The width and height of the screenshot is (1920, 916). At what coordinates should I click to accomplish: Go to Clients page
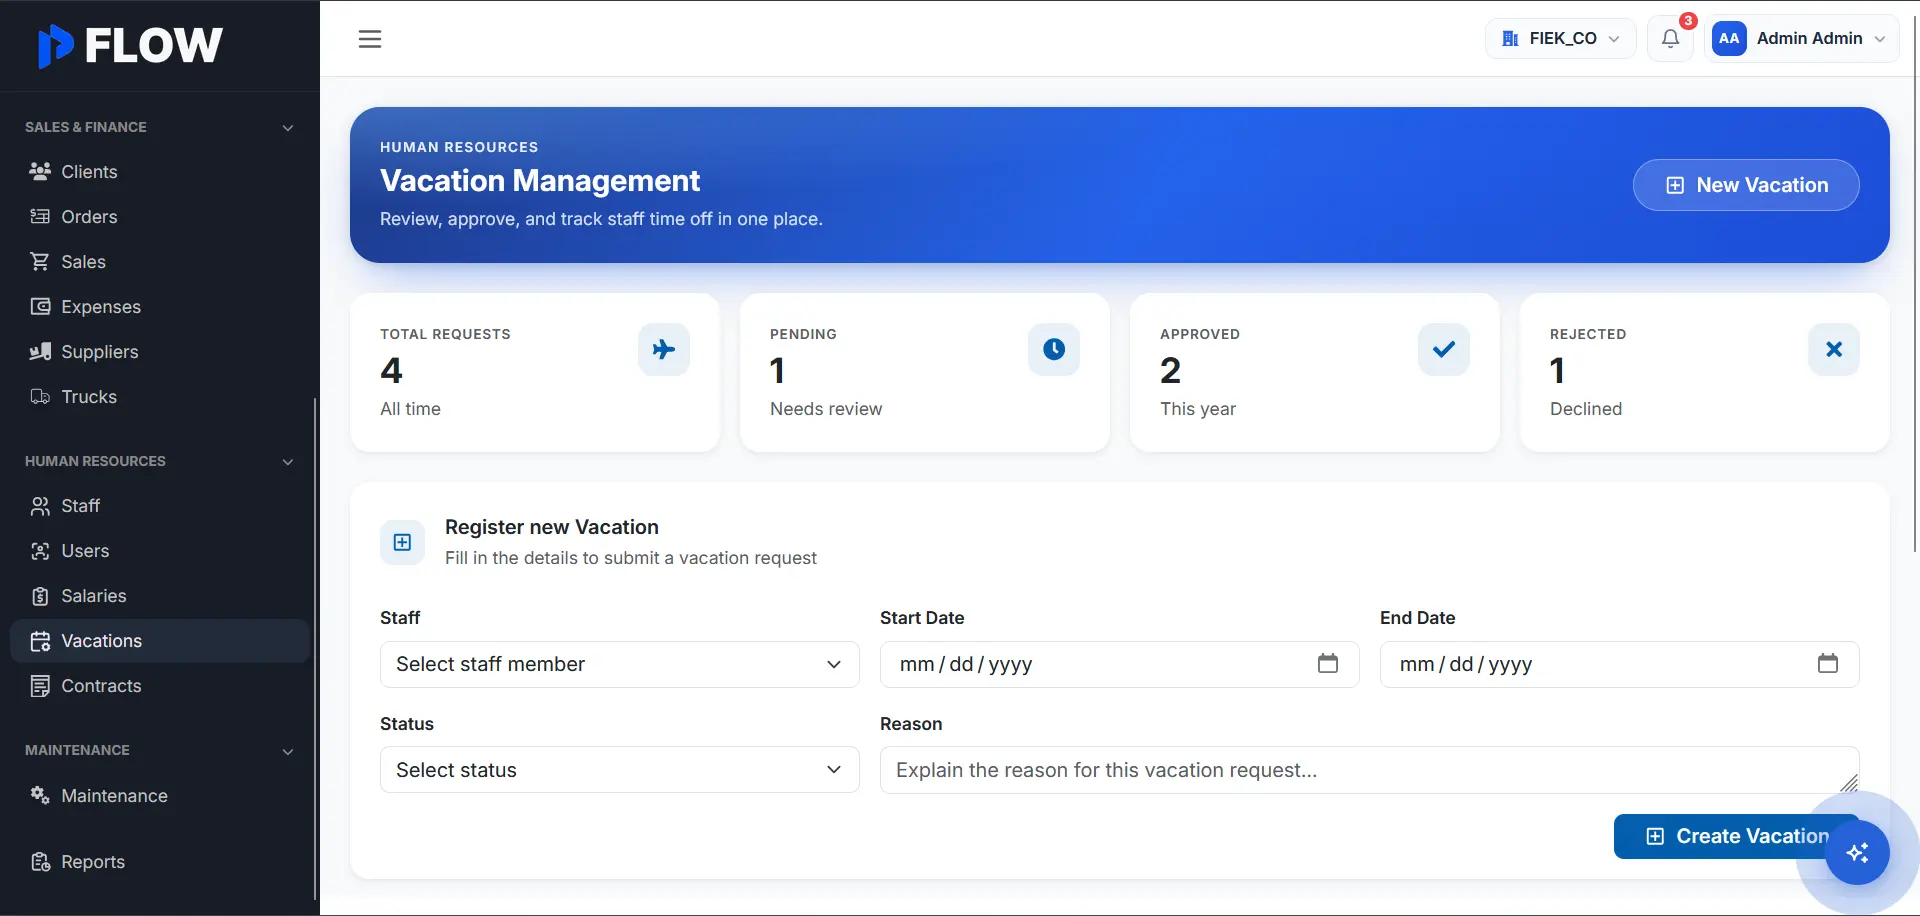tap(160, 172)
